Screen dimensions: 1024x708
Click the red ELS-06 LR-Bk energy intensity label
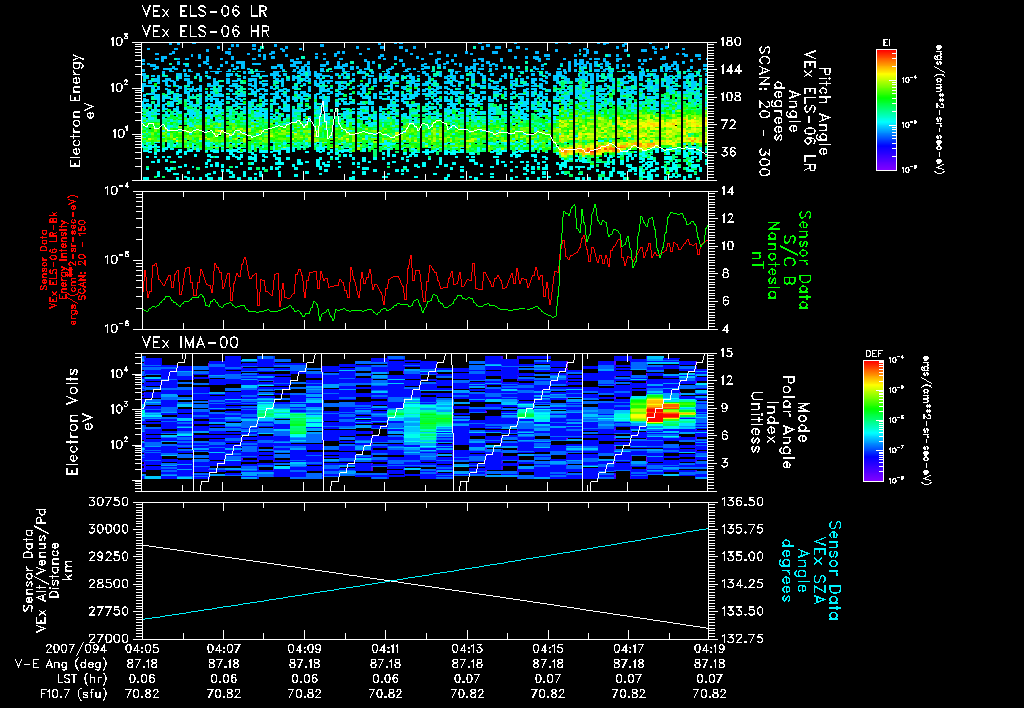(63, 260)
